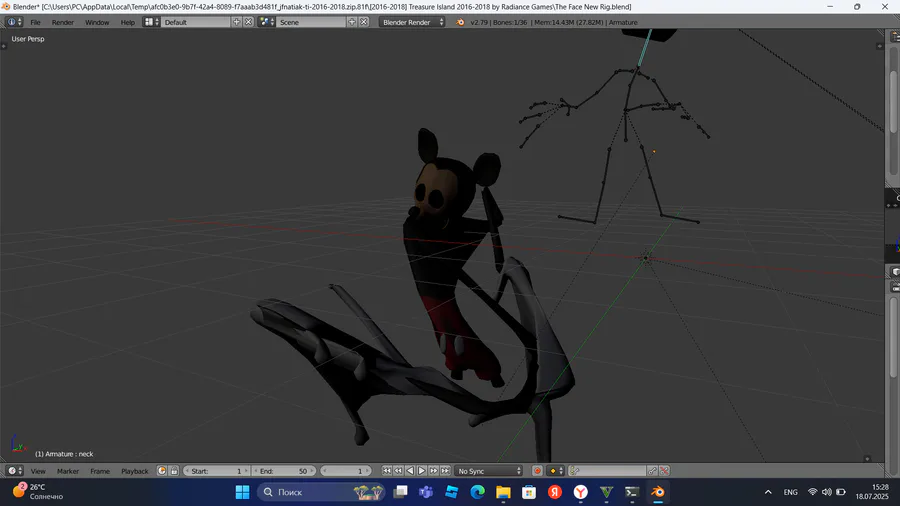Open File Explorer from taskbar

[x=503, y=492]
